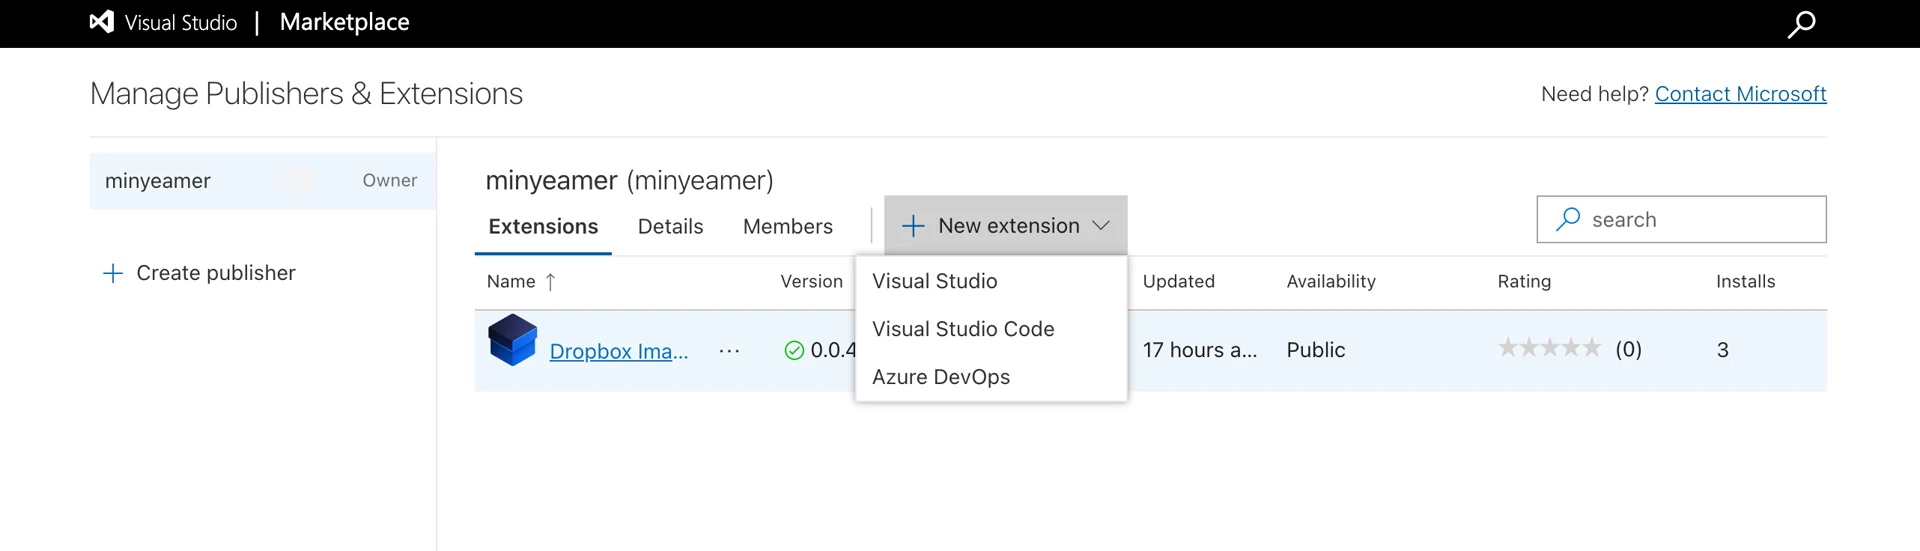Click the star rating for Dropbox extension
Screen dimensions: 1920x551
(1549, 348)
